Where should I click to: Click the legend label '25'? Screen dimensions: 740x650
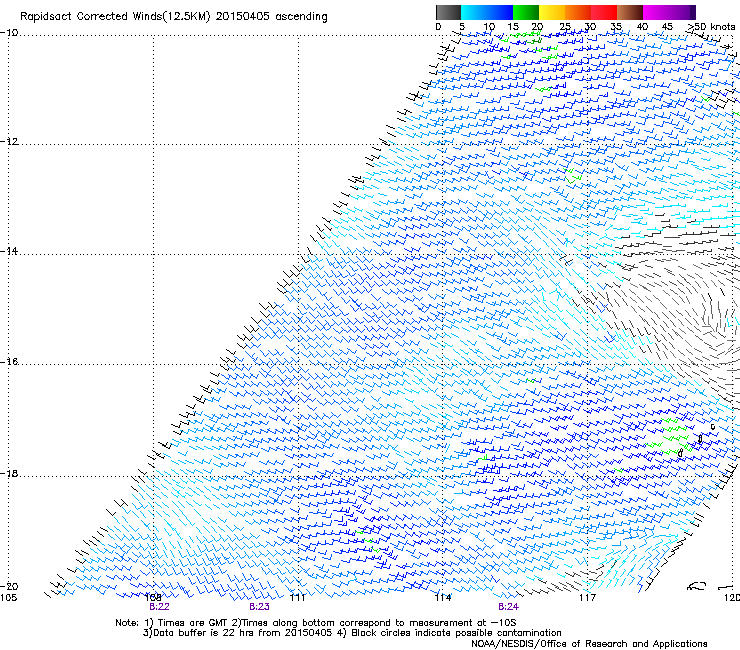click(565, 27)
